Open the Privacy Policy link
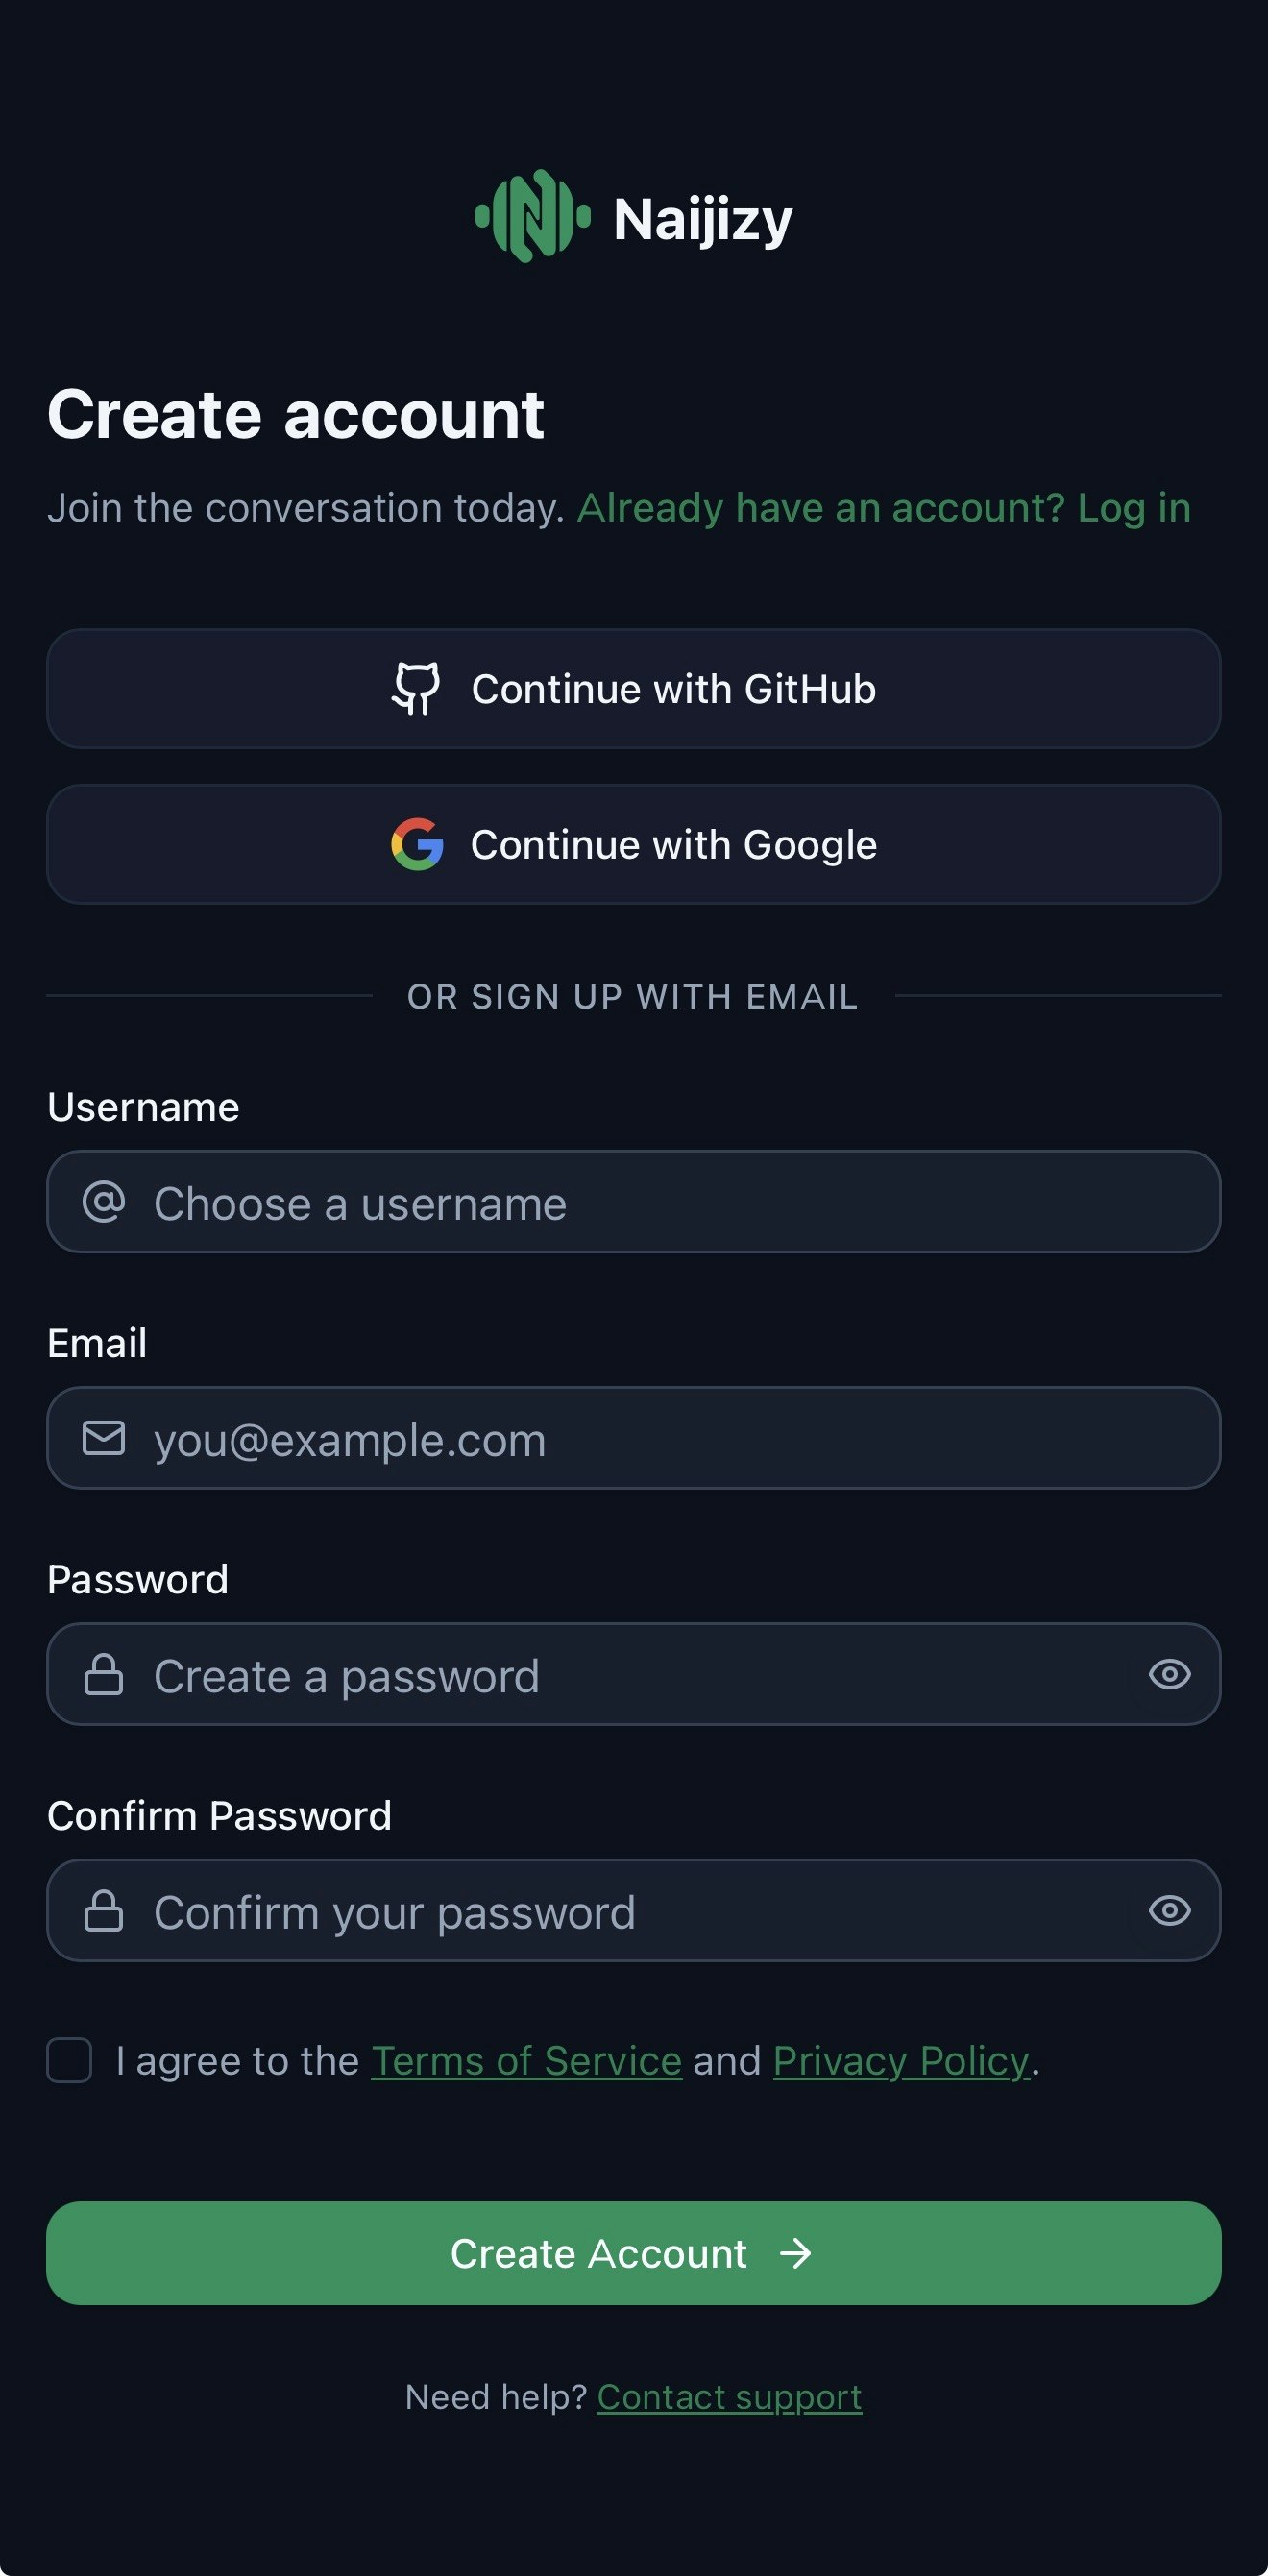 [901, 2061]
